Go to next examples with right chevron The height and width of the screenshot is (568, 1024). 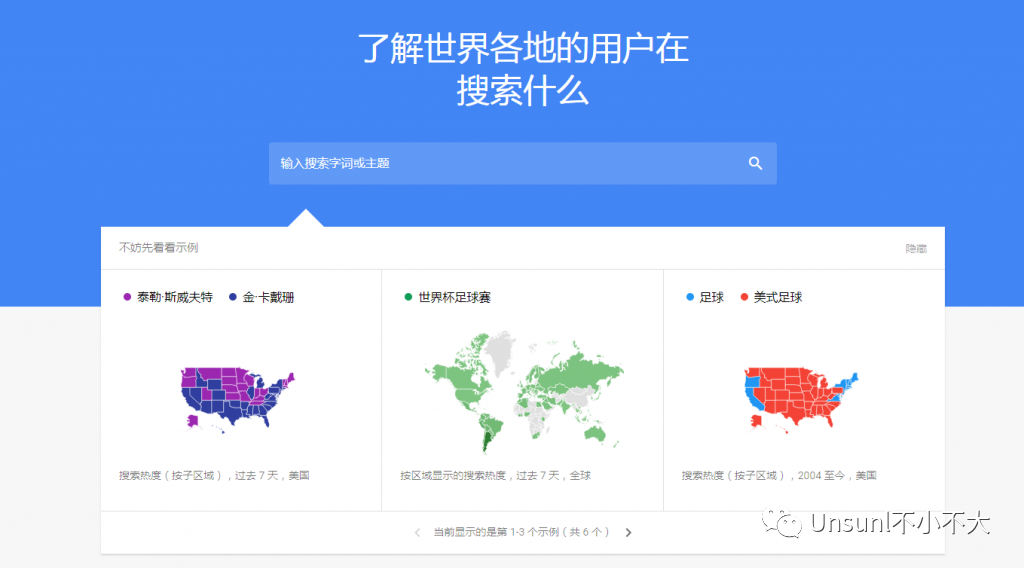pos(628,533)
